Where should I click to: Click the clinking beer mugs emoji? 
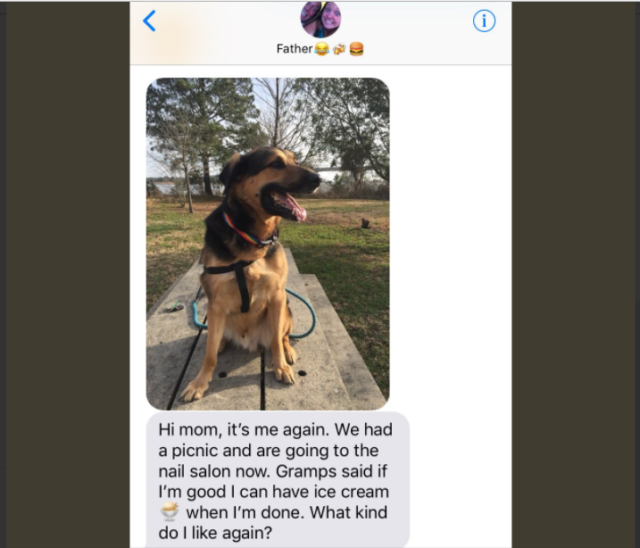339,49
